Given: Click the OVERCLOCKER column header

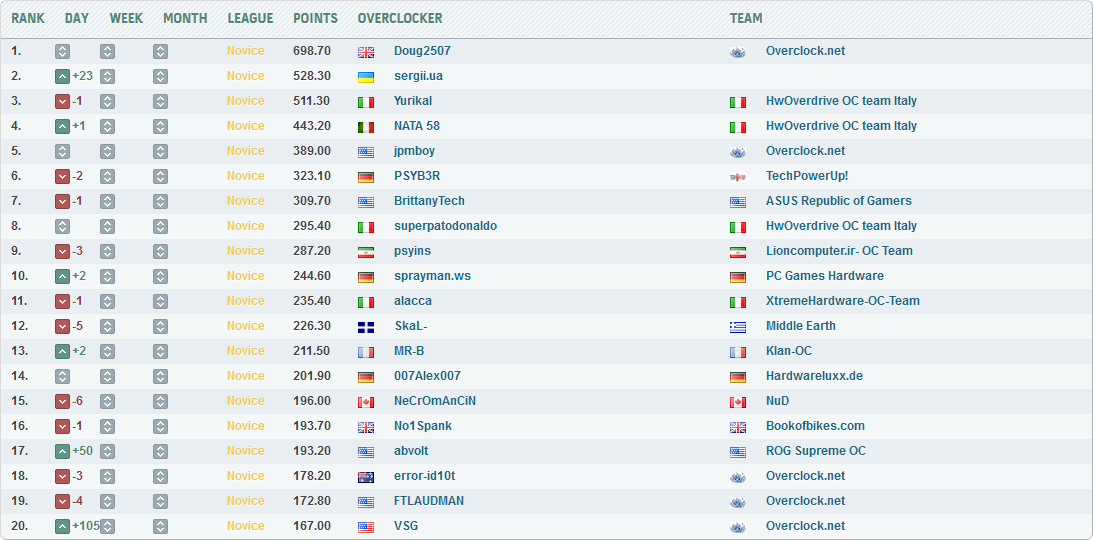Looking at the screenshot, I should tap(399, 18).
